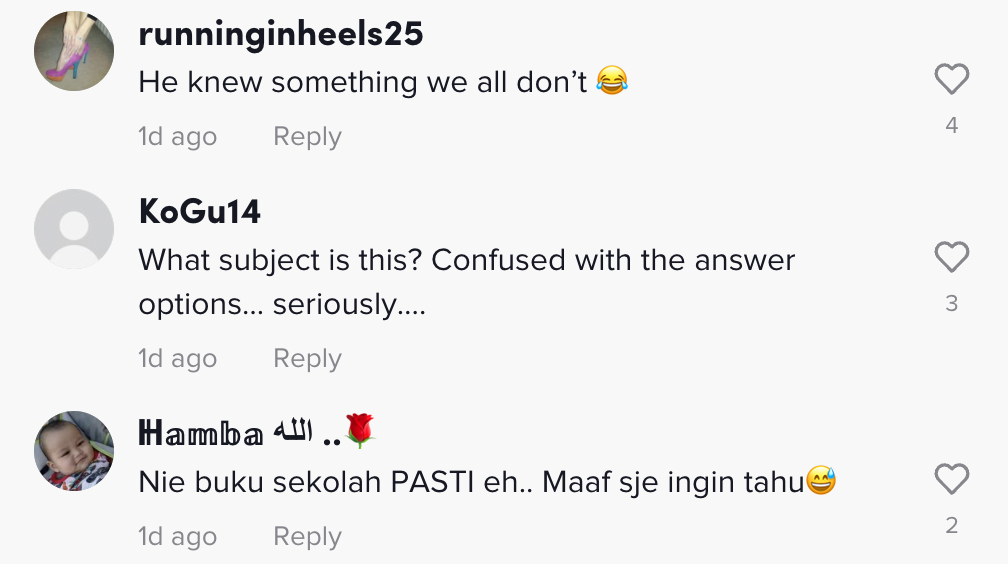View the Hamba baby photo avatar

[74, 451]
